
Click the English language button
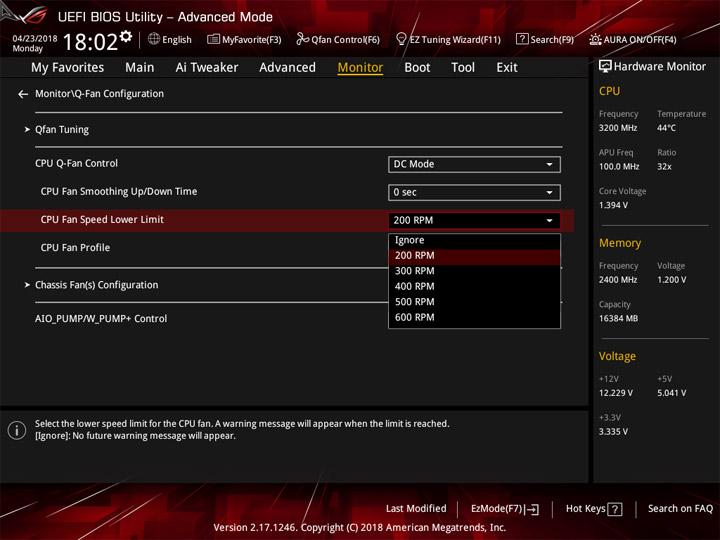[170, 39]
